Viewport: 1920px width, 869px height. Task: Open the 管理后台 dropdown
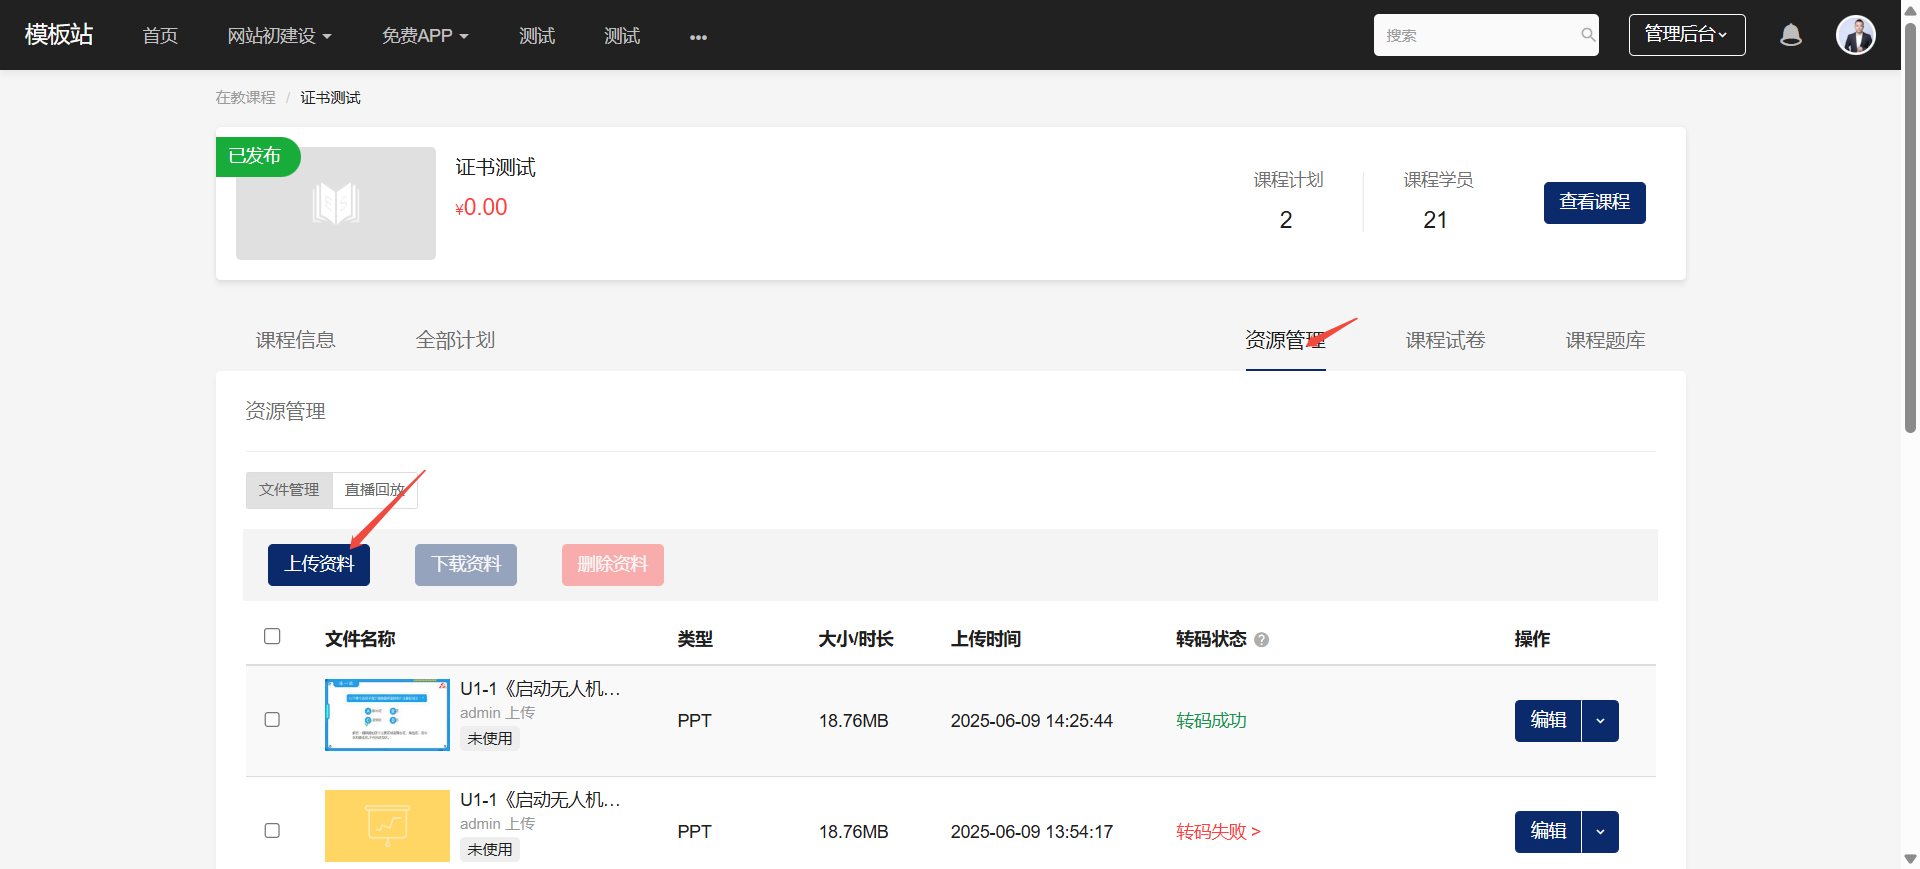1686,35
